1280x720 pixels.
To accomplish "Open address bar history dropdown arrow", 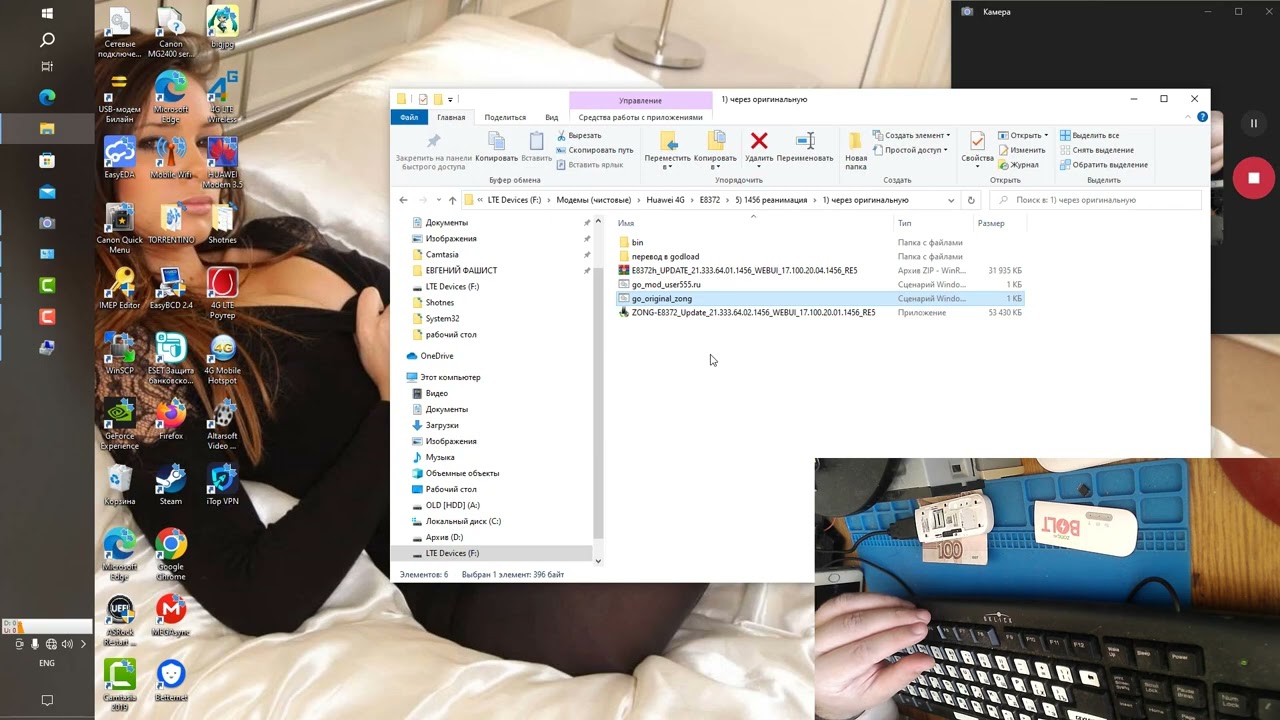I will click(951, 200).
